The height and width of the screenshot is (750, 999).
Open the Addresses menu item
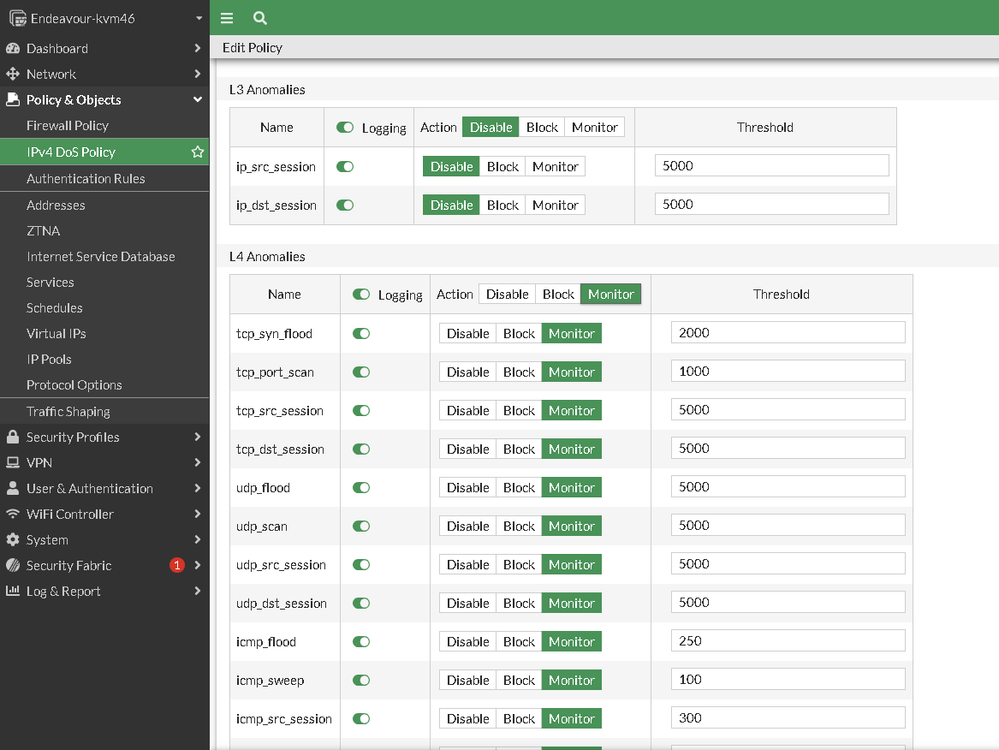(x=56, y=205)
